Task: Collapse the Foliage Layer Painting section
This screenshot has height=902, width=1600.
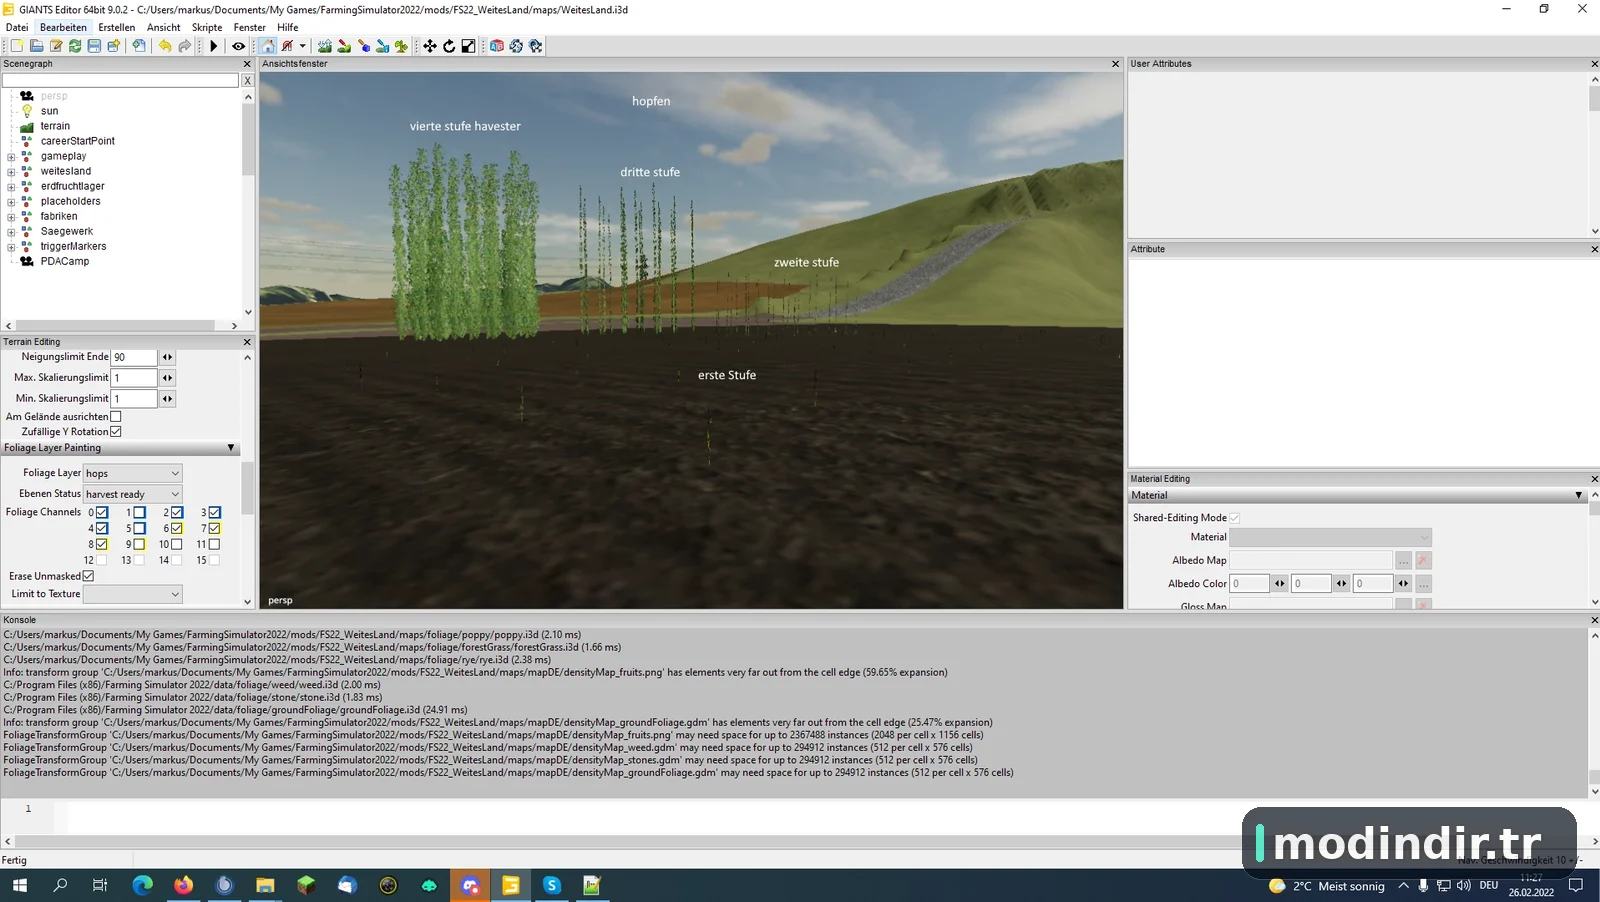Action: pyautogui.click(x=231, y=448)
